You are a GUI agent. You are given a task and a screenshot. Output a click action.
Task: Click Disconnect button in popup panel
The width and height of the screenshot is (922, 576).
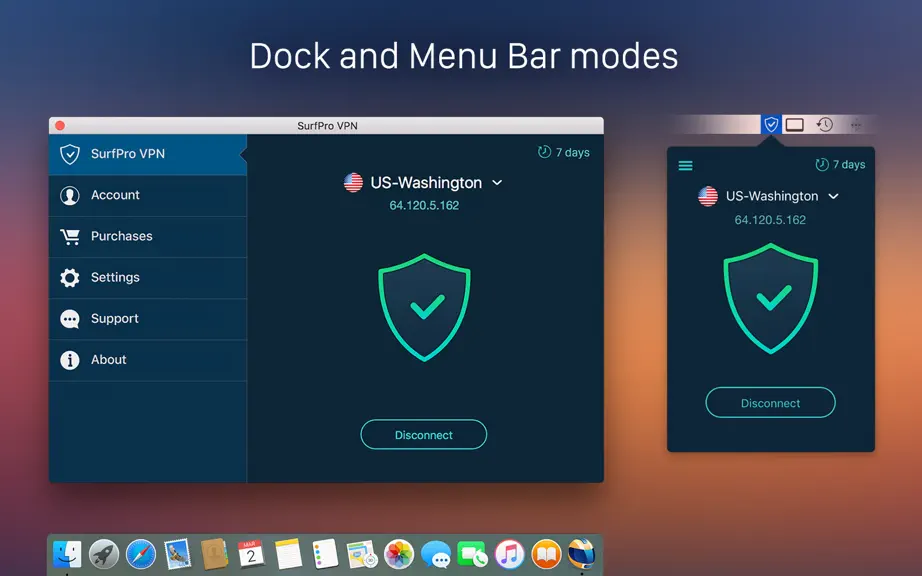pos(770,403)
